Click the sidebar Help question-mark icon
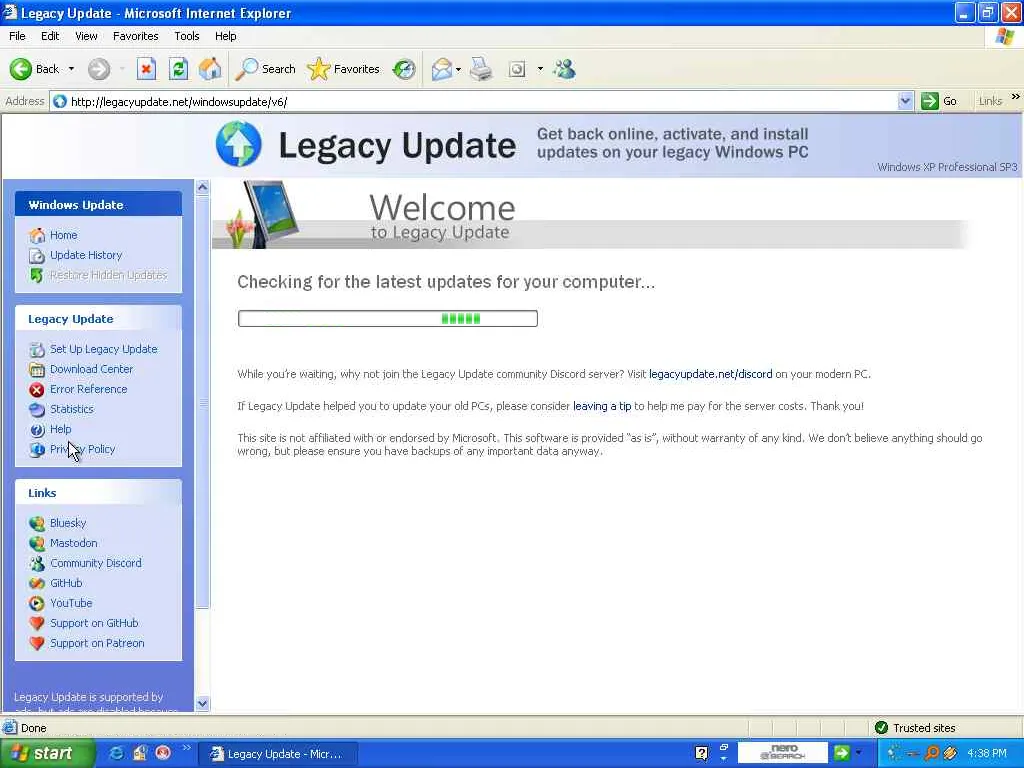This screenshot has width=1024, height=768. (x=37, y=430)
